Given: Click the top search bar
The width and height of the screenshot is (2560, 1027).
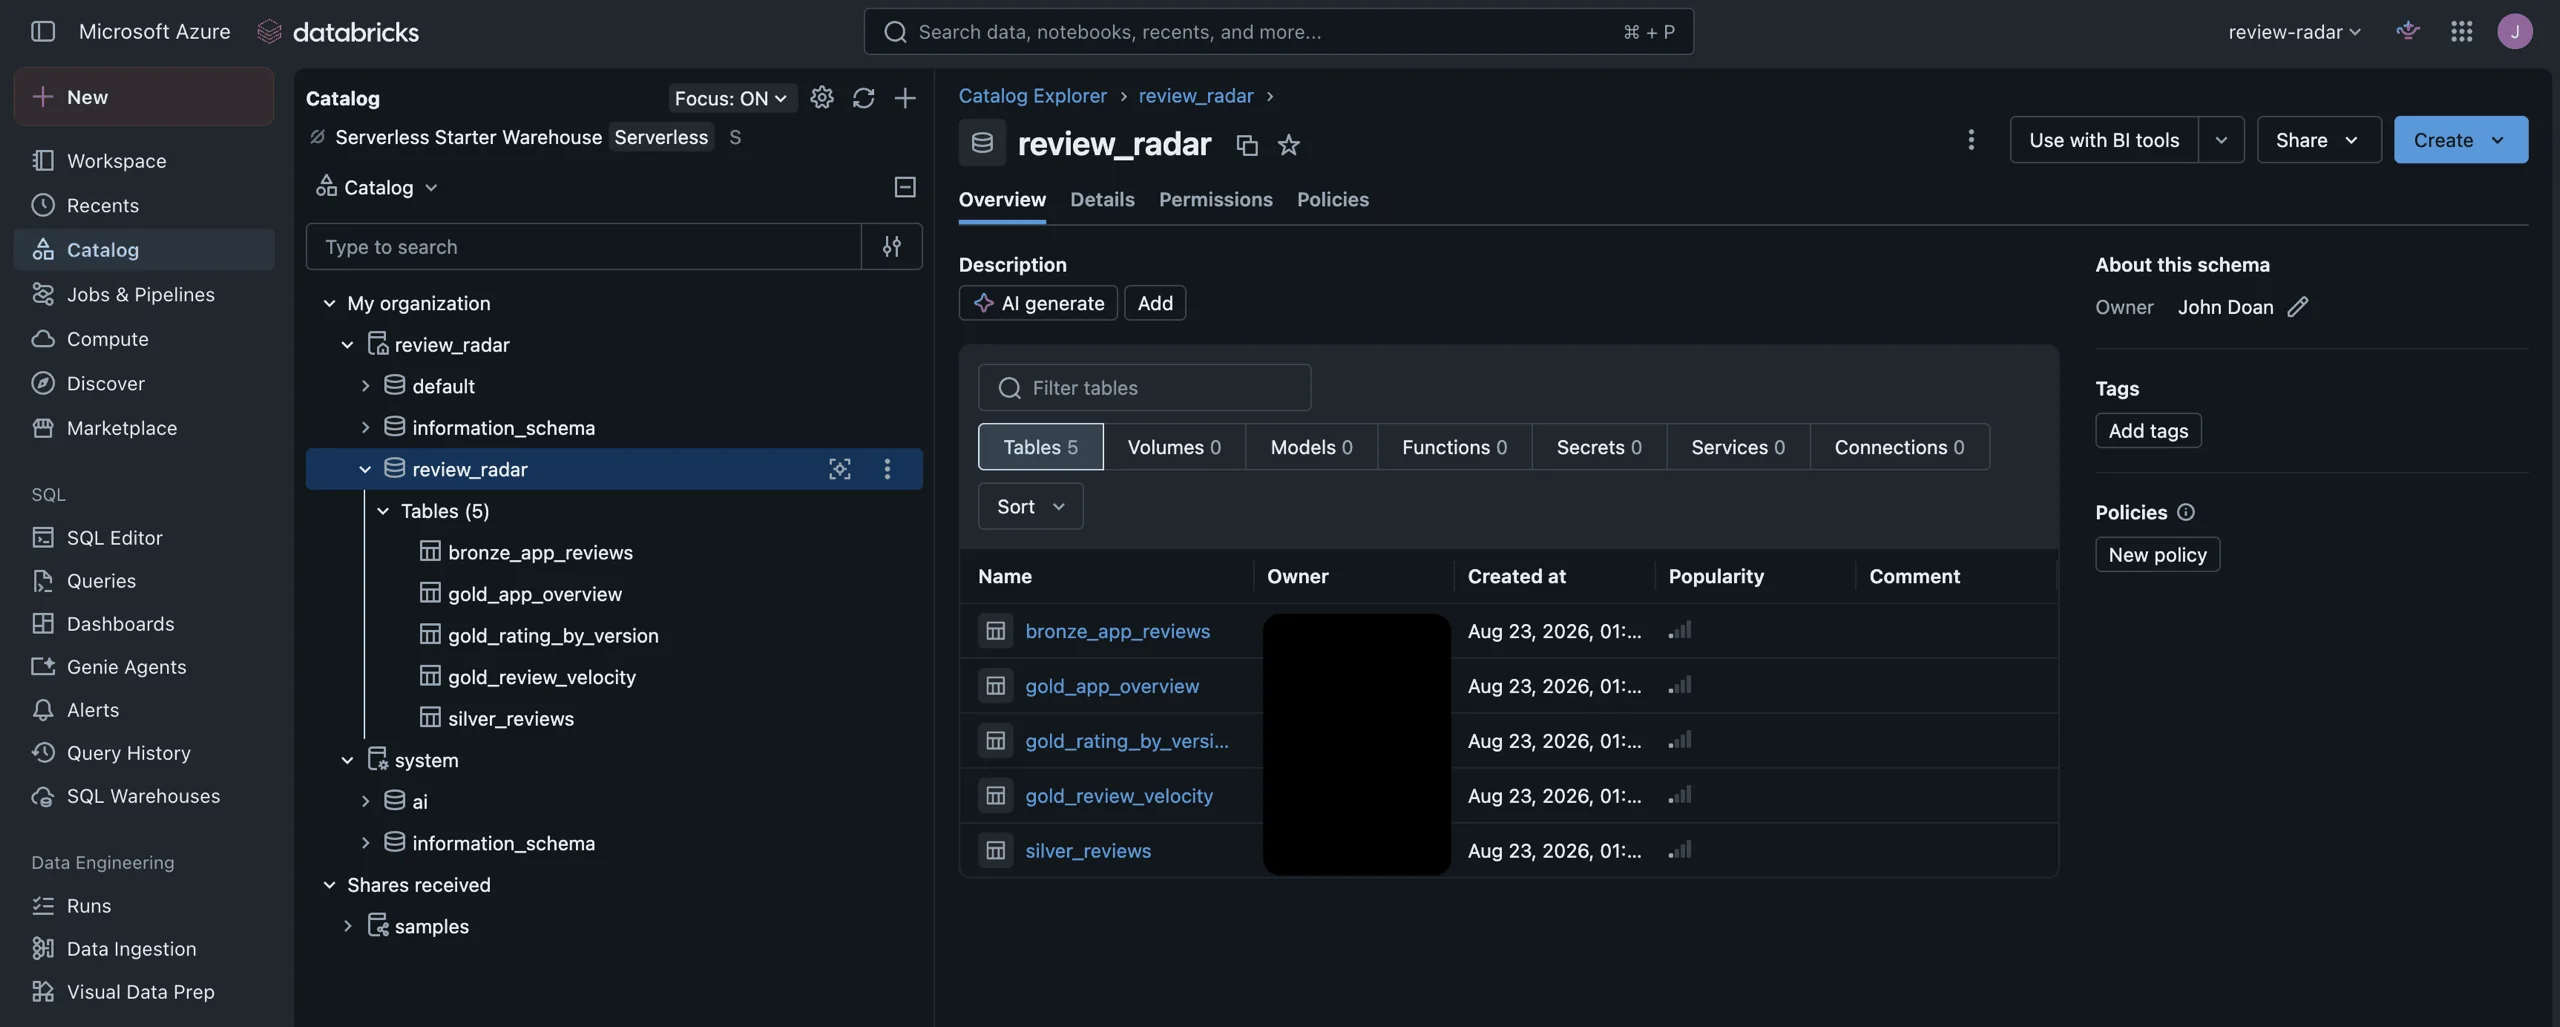Looking at the screenshot, I should pyautogui.click(x=1278, y=31).
